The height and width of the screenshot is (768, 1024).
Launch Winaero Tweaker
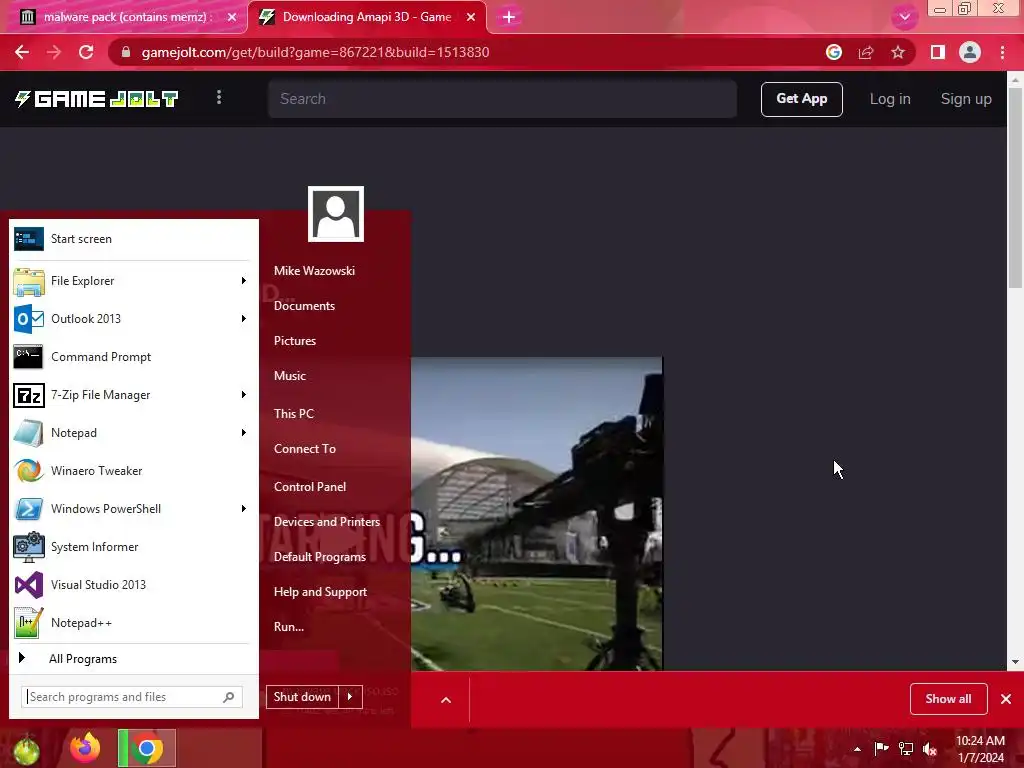(x=134, y=471)
